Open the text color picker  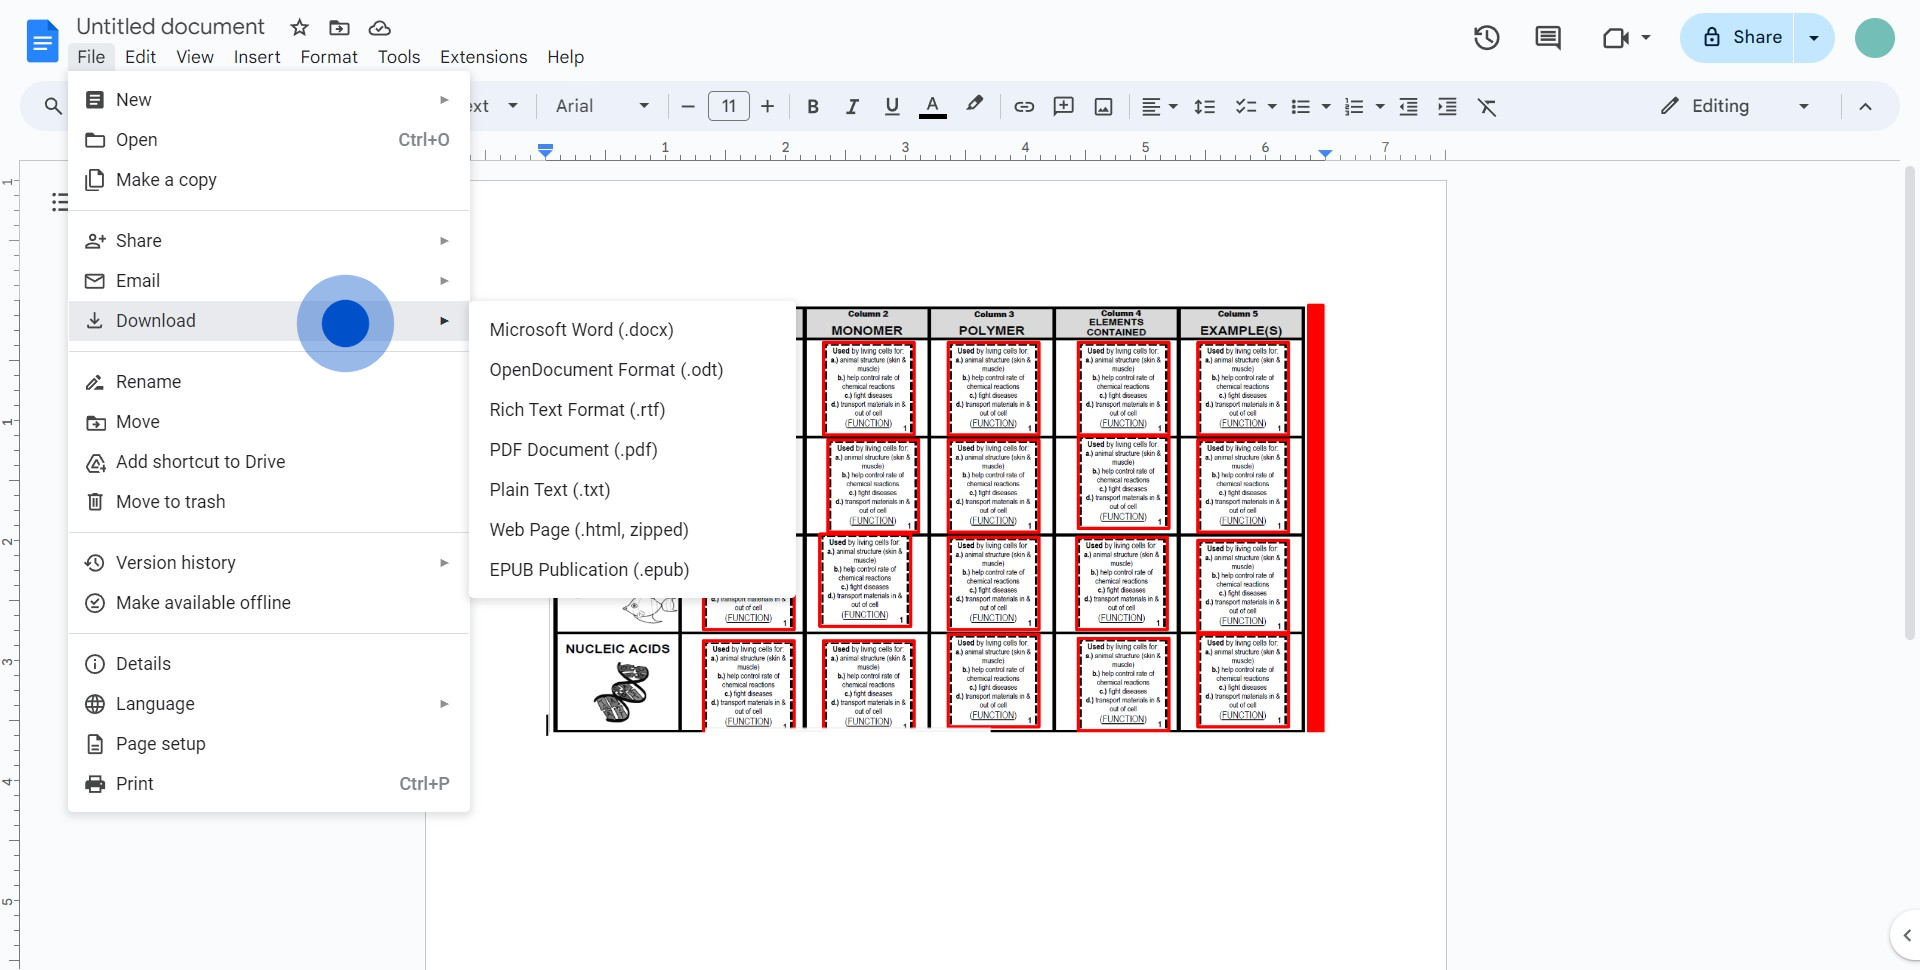[932, 106]
